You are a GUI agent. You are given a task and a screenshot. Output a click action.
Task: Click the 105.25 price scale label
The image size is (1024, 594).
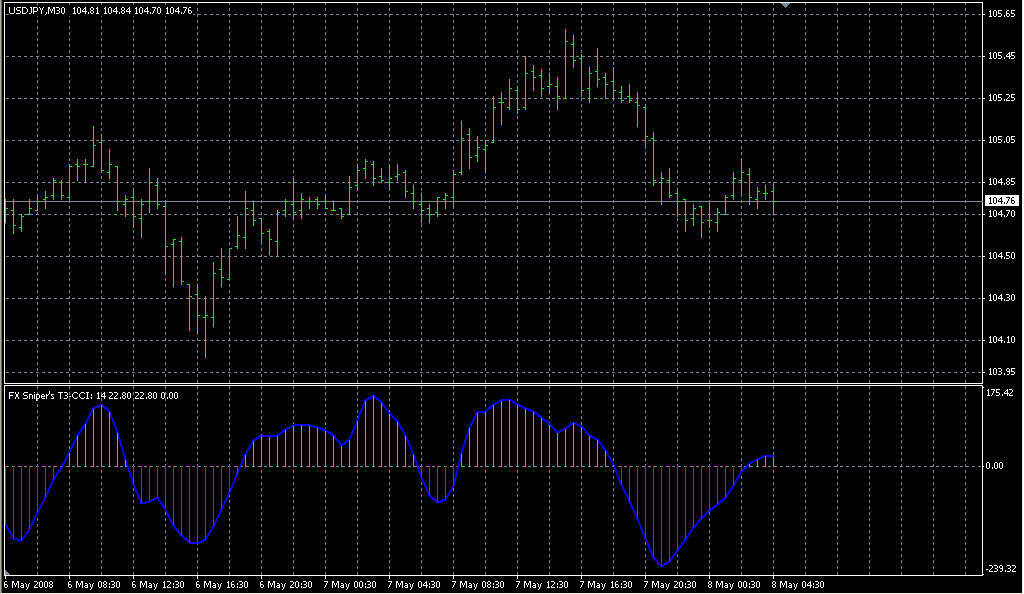tap(1001, 98)
